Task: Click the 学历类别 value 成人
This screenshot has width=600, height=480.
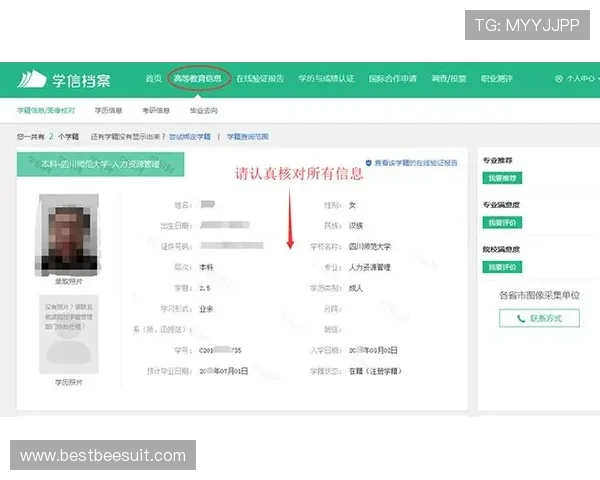Action: click(x=355, y=288)
